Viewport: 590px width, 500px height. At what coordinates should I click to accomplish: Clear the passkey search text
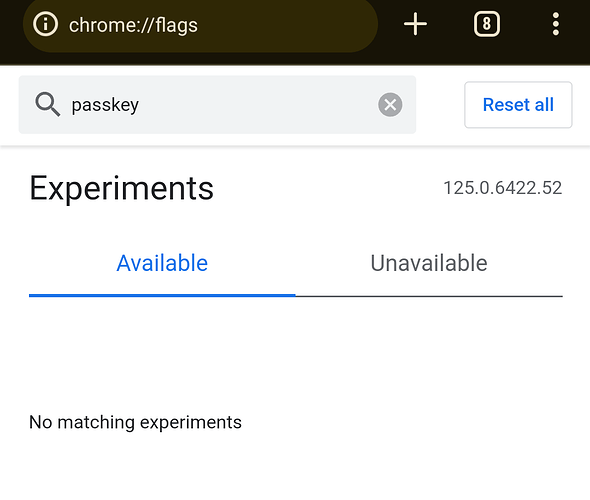pos(390,105)
